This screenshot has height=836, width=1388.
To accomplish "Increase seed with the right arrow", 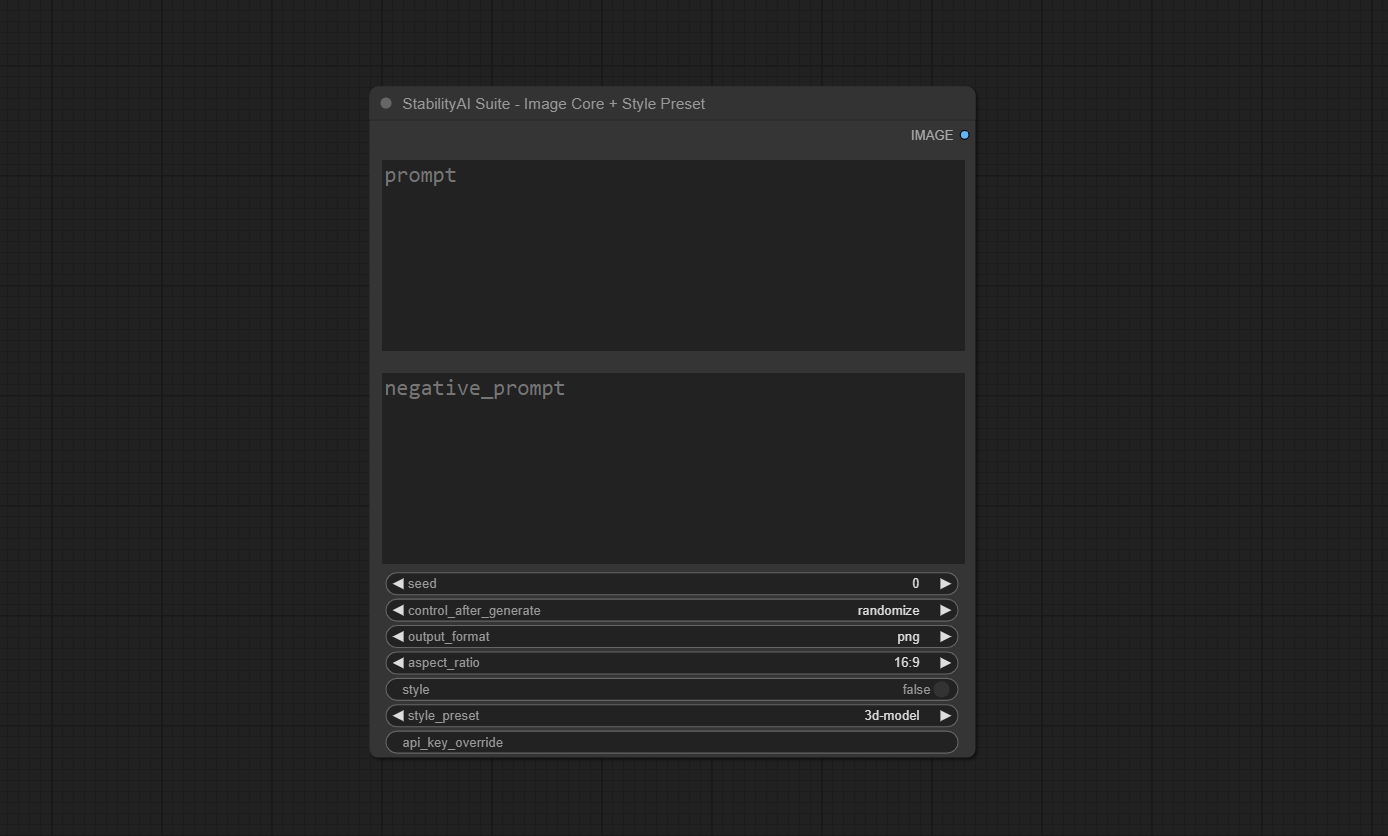I will (945, 583).
